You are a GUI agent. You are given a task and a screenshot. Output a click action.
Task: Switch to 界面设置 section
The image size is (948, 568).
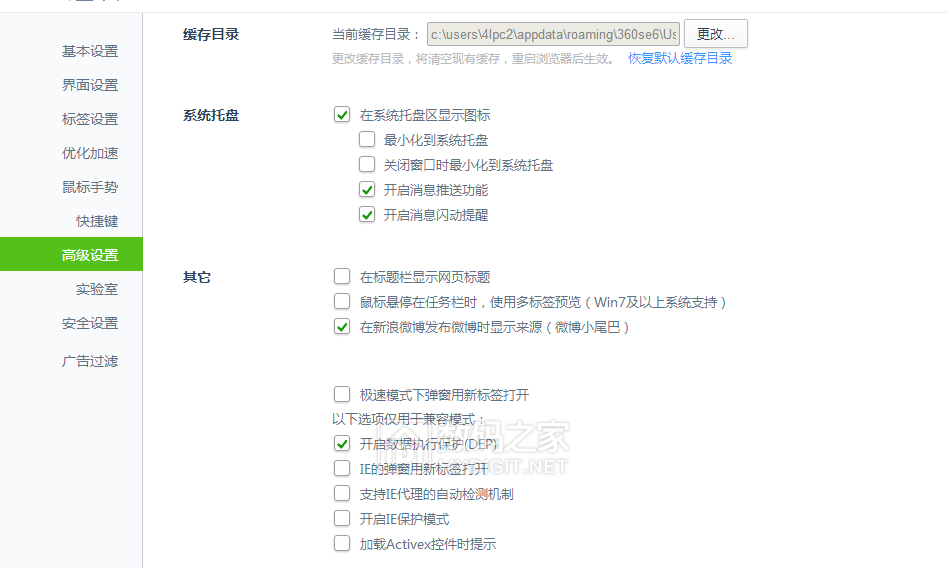pyautogui.click(x=89, y=85)
